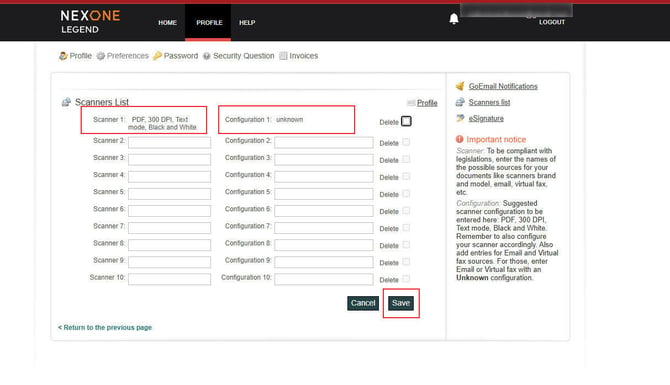Click the Security Question icon
This screenshot has height=385, width=670.
[207, 56]
